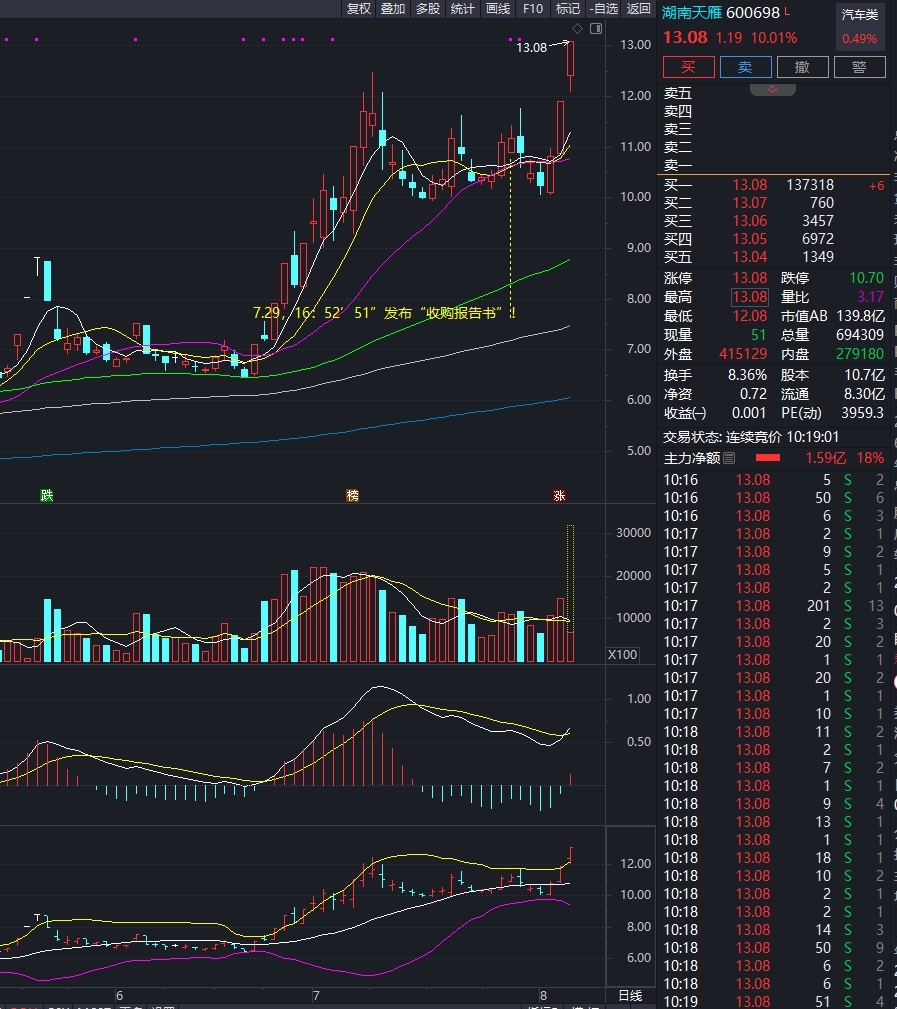Click the yellow 收购报告书 annotation on the chart
Screen dimensions: 897x1009
click(384, 313)
